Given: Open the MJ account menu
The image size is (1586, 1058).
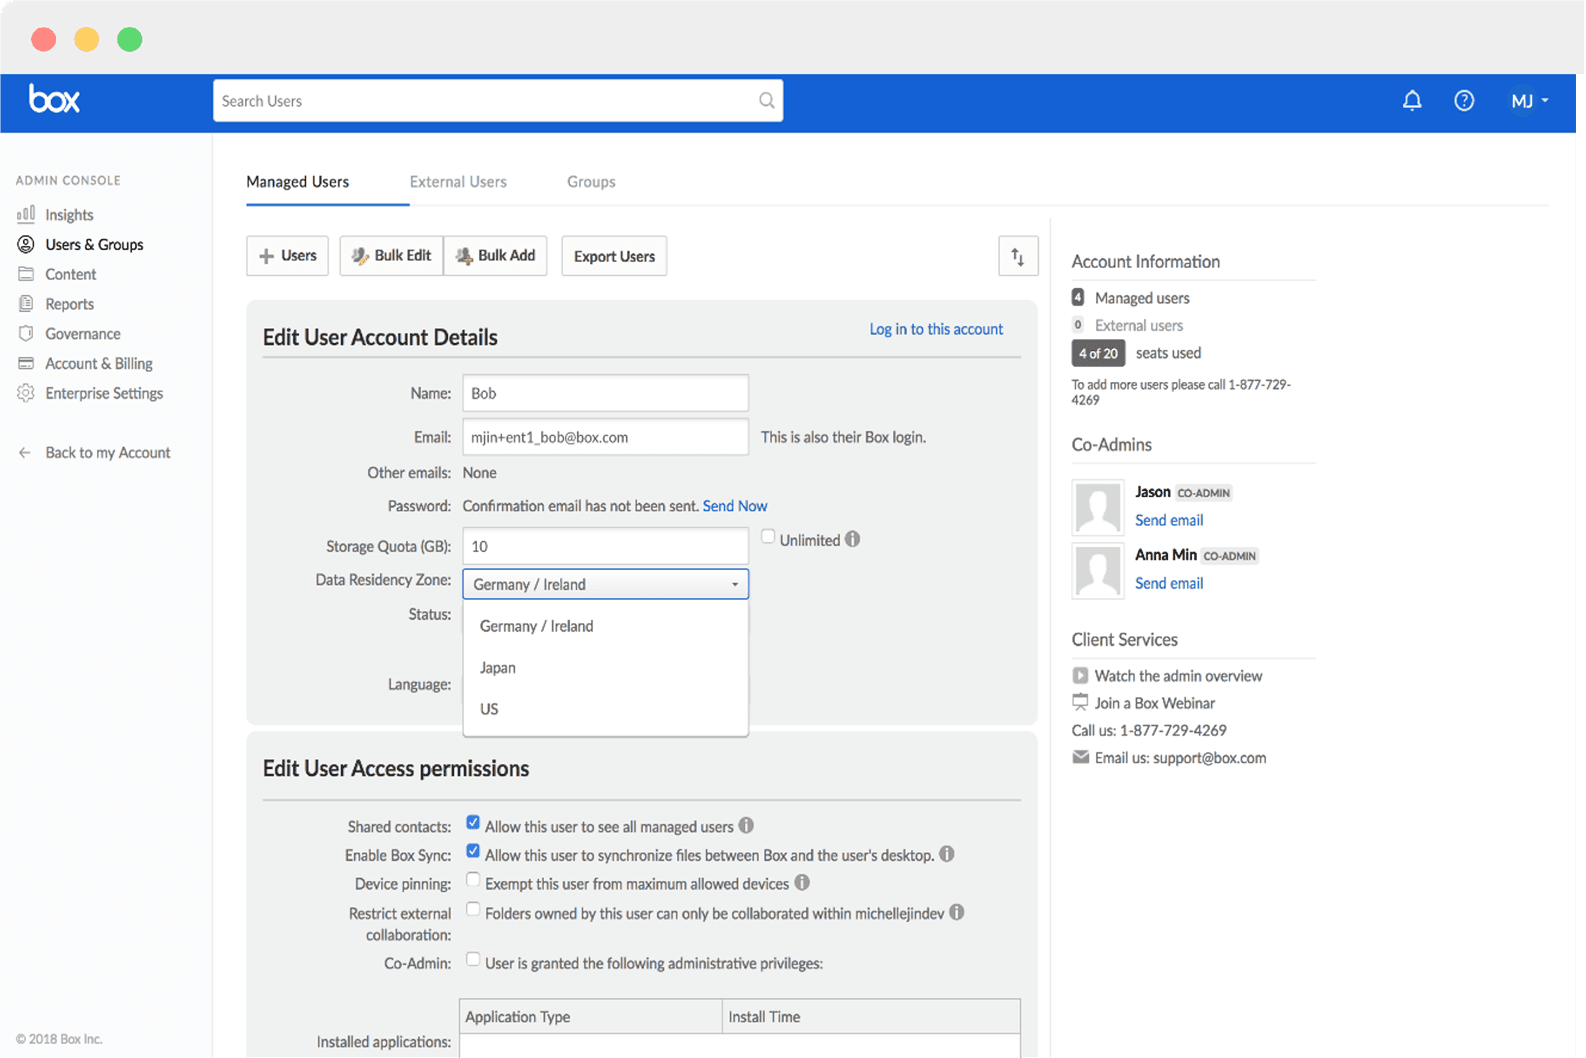Looking at the screenshot, I should [x=1529, y=101].
